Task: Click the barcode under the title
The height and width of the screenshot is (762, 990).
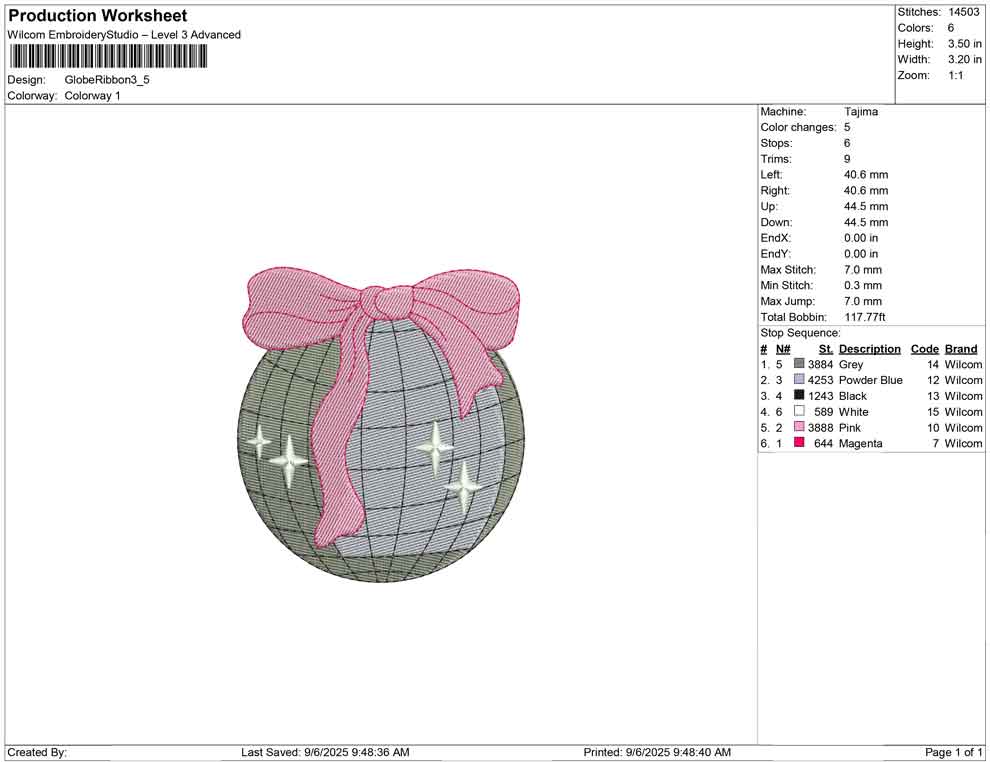Action: pos(108,56)
